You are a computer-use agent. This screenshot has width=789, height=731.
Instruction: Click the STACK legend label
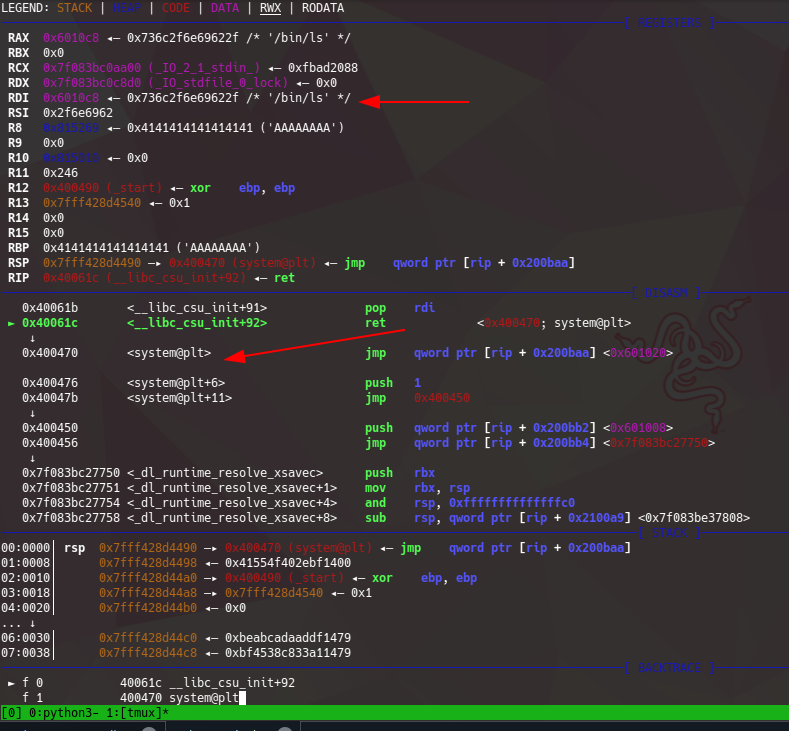coord(74,8)
